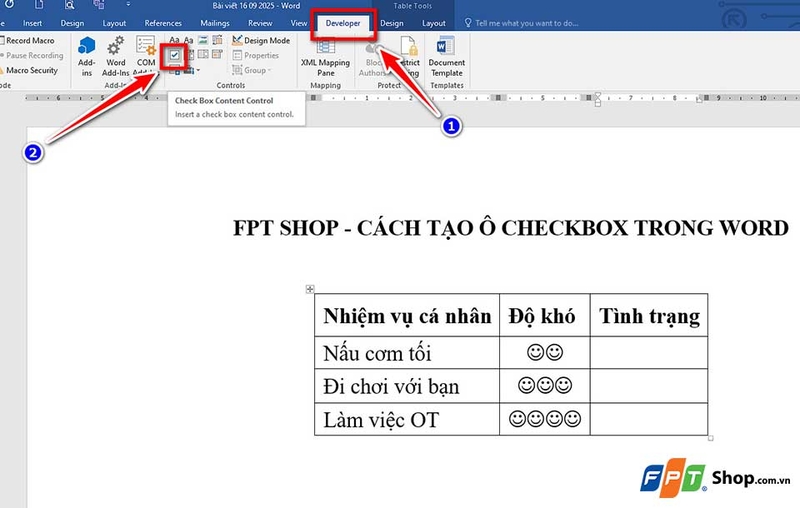Switch to the Design tab next to Insert

click(72, 23)
